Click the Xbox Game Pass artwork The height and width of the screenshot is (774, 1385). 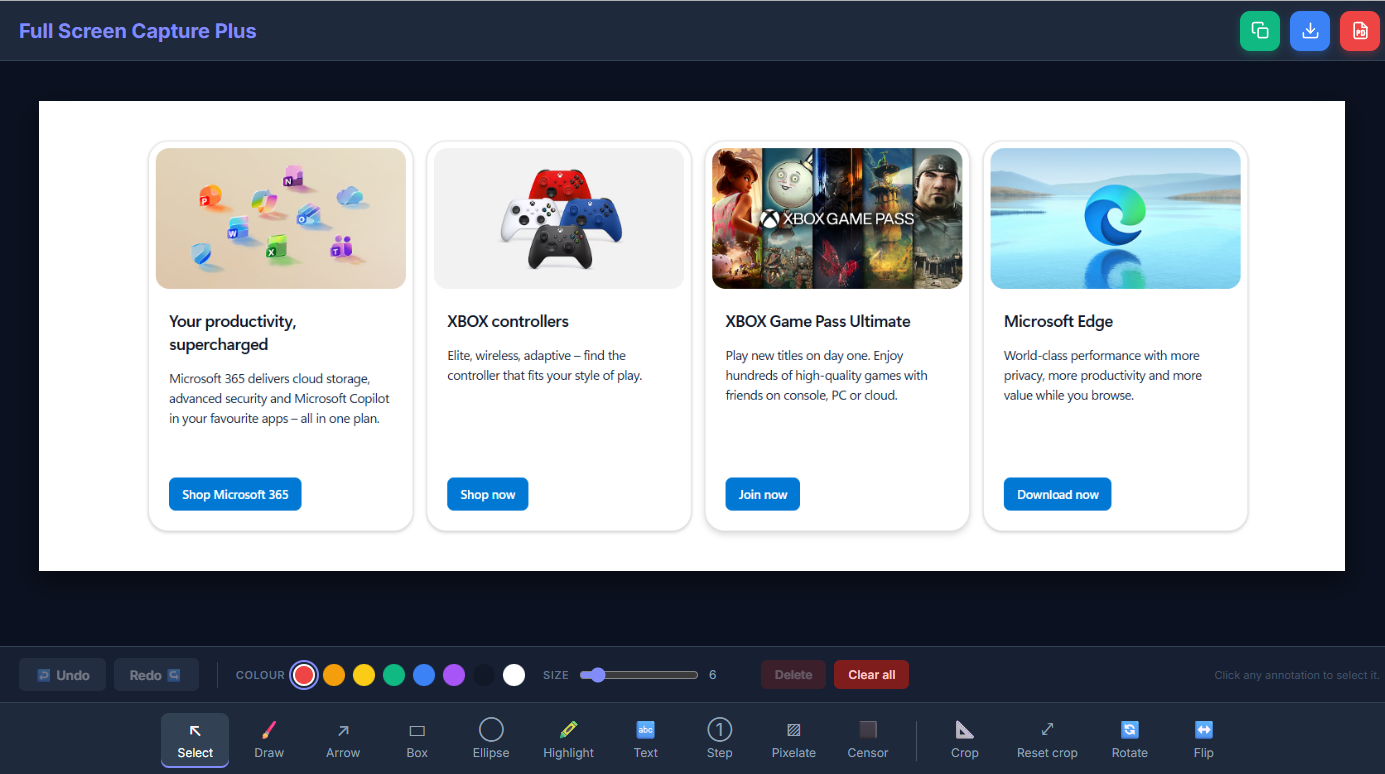click(x=837, y=218)
